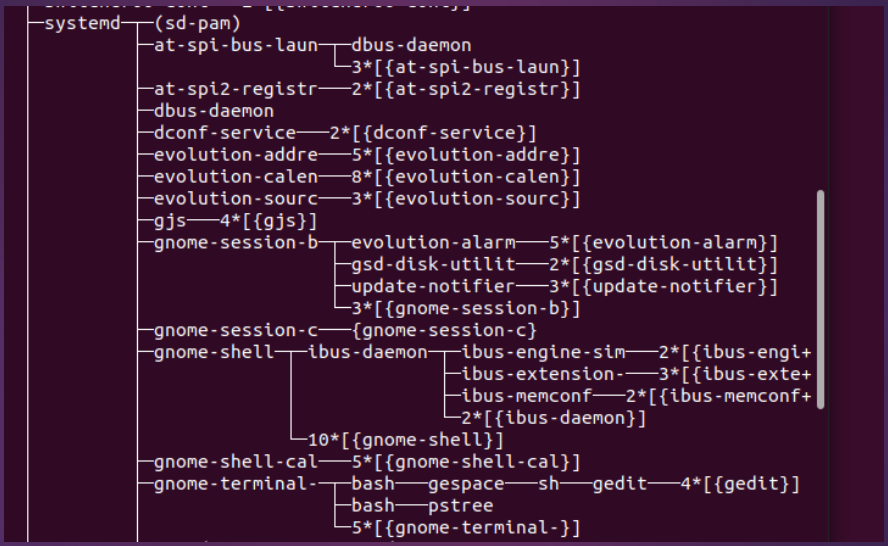Click the gespace process under bash
The width and height of the screenshot is (888, 546).
[465, 484]
